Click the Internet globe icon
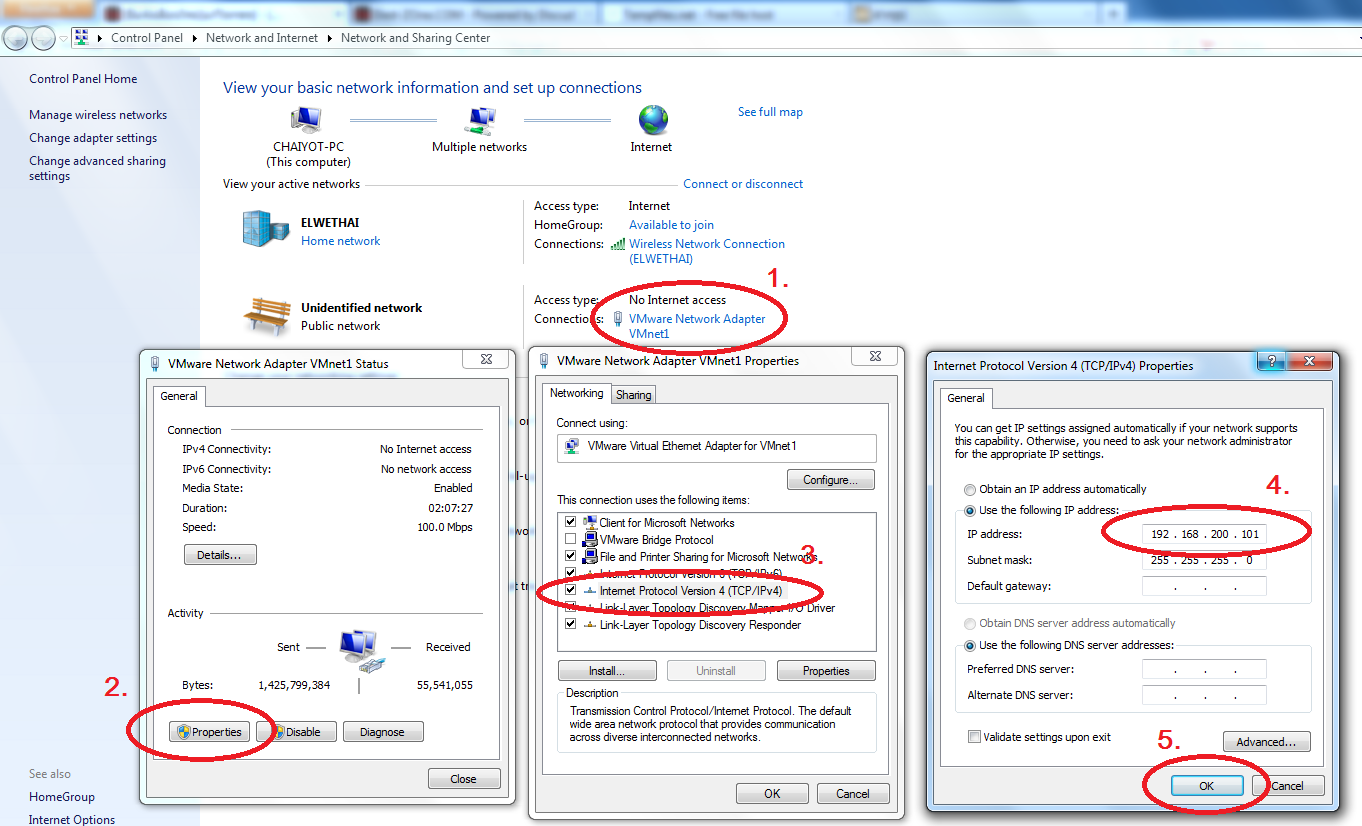The width and height of the screenshot is (1362, 826). (x=653, y=120)
